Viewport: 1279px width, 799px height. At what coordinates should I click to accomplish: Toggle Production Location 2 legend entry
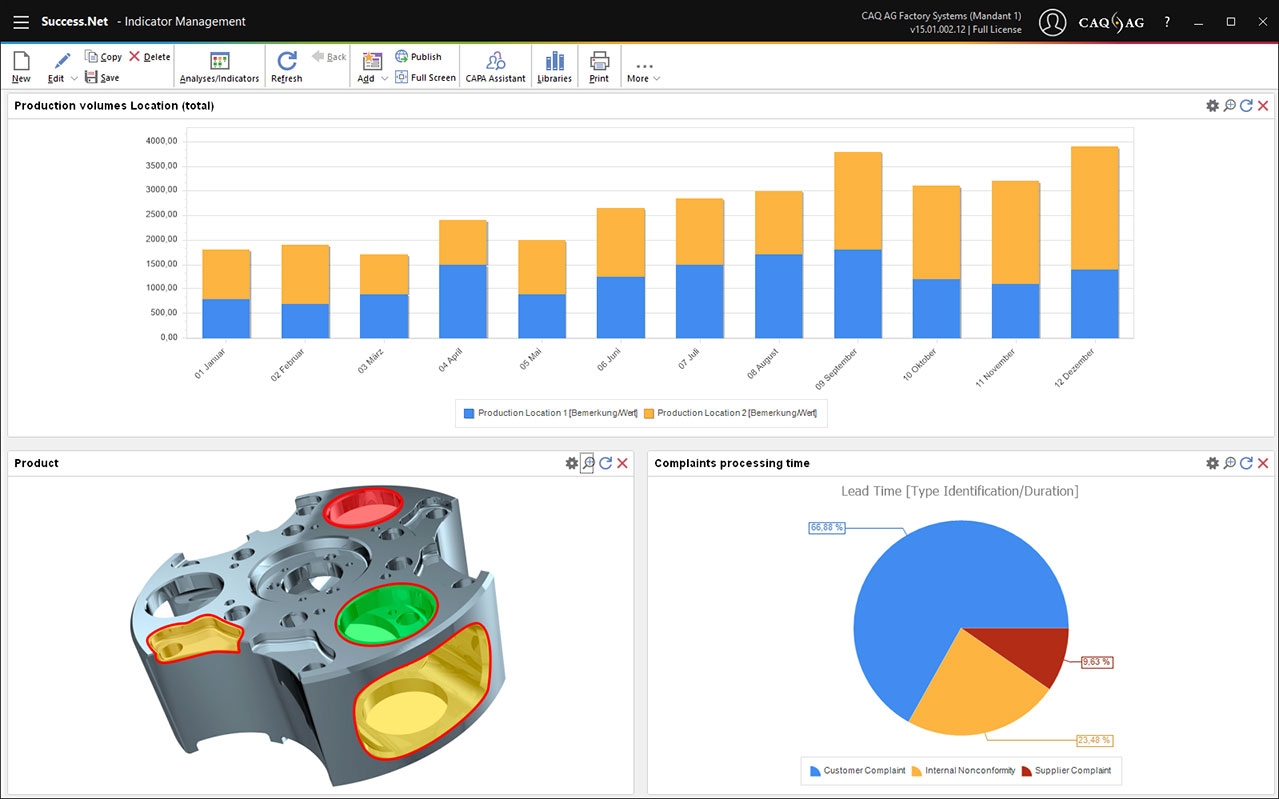(730, 413)
